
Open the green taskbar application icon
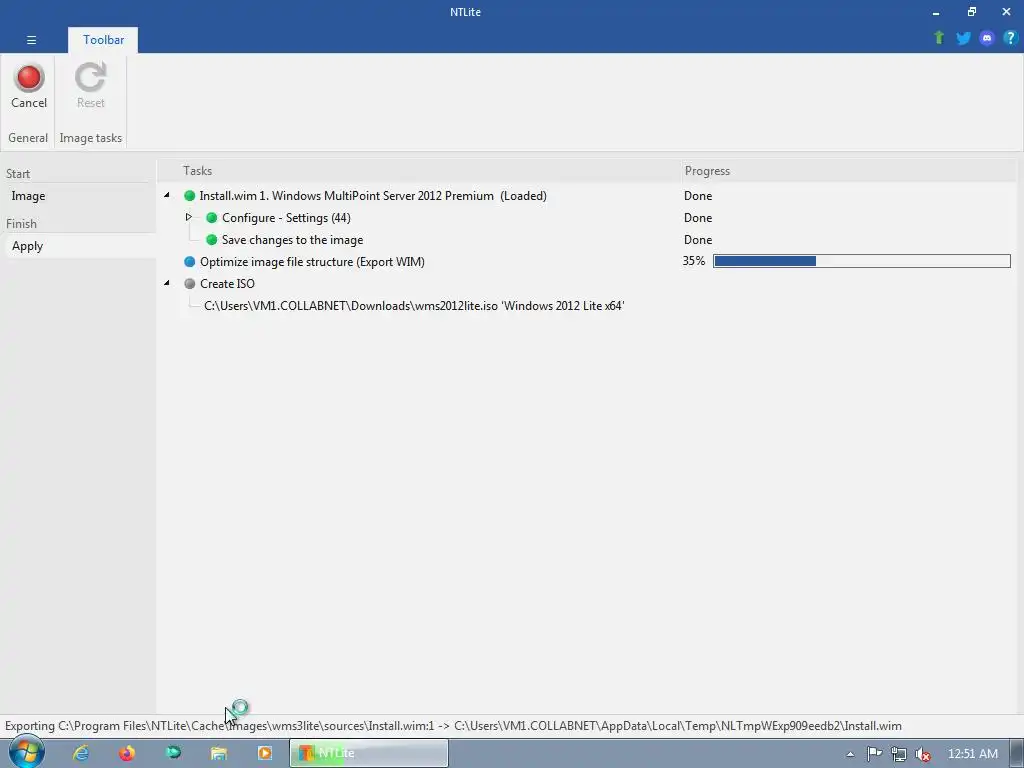173,753
